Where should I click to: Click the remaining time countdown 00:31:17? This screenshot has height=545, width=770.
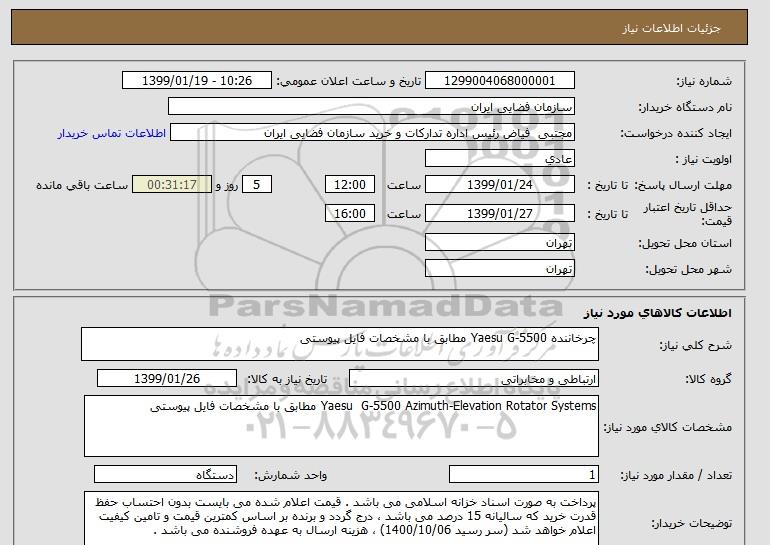click(x=172, y=185)
